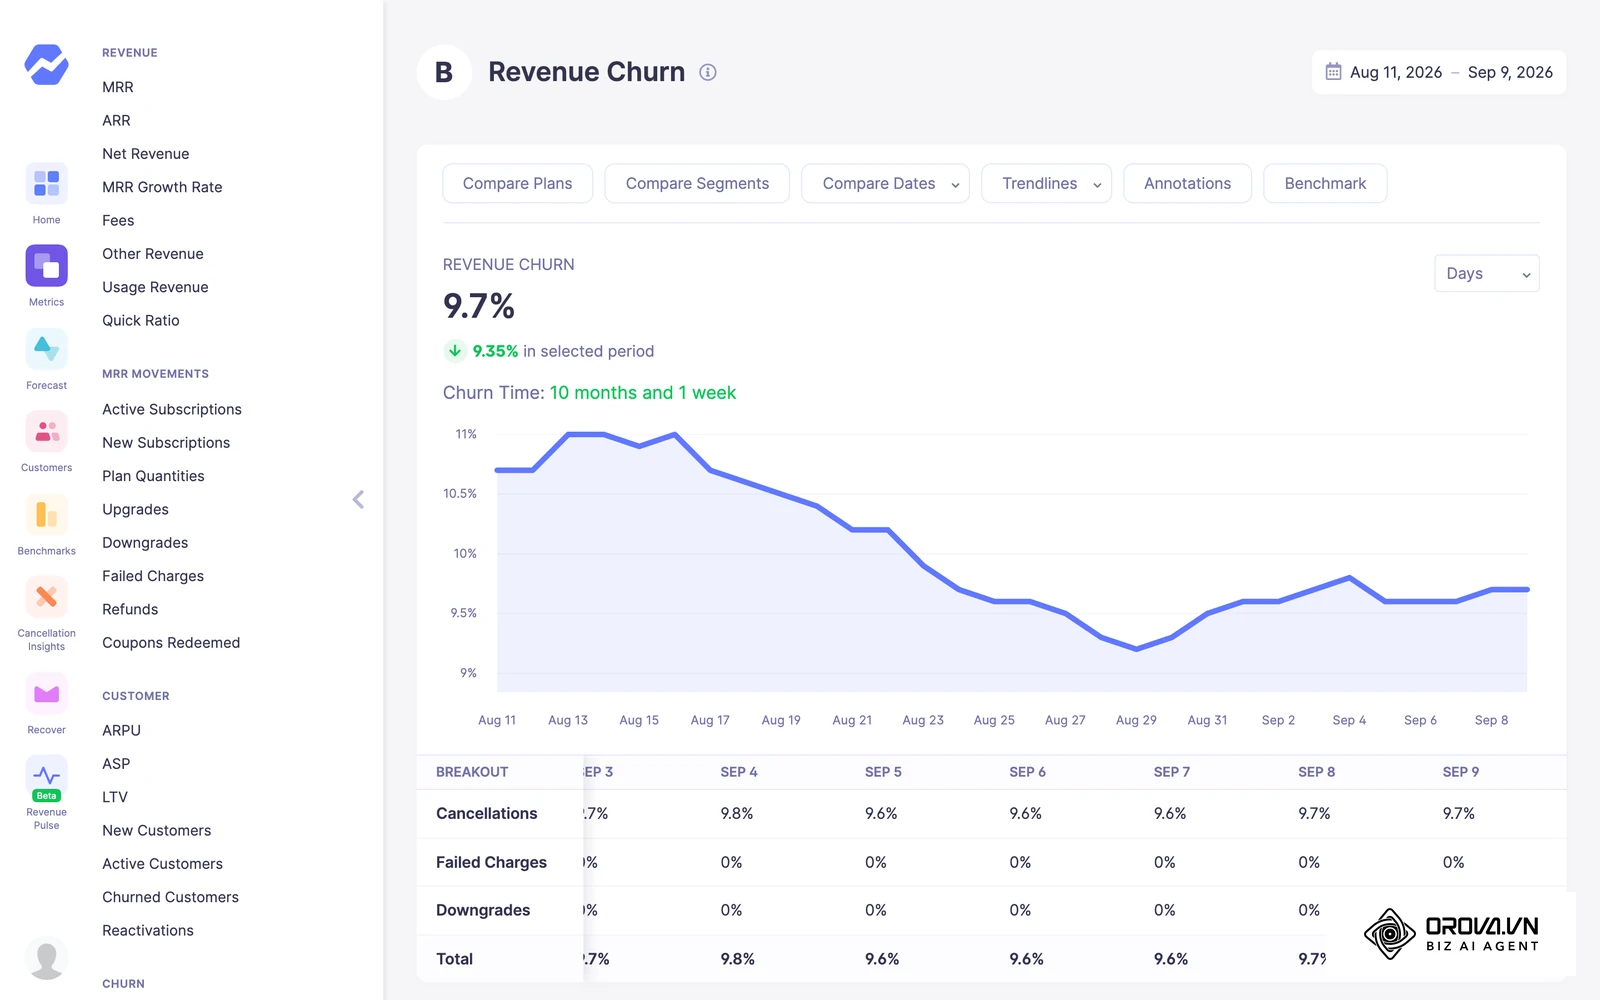Click the SEP 4 column header
Image resolution: width=1600 pixels, height=1000 pixels.
coord(739,772)
